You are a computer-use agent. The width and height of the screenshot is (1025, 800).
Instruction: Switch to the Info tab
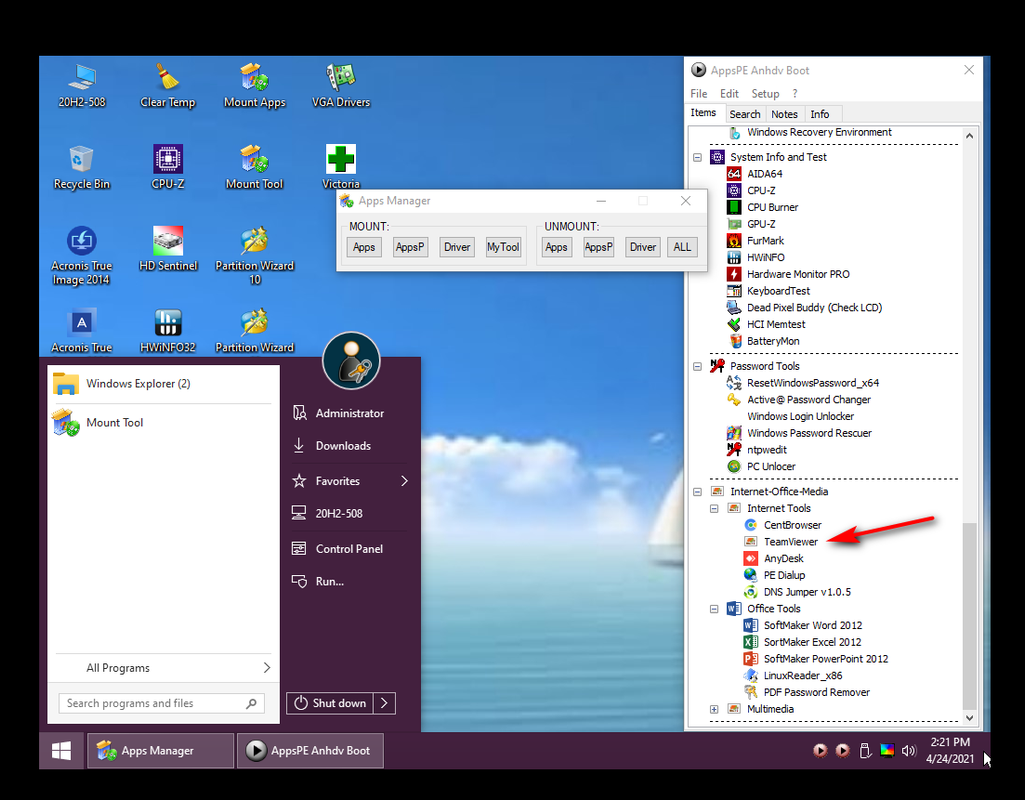click(820, 114)
